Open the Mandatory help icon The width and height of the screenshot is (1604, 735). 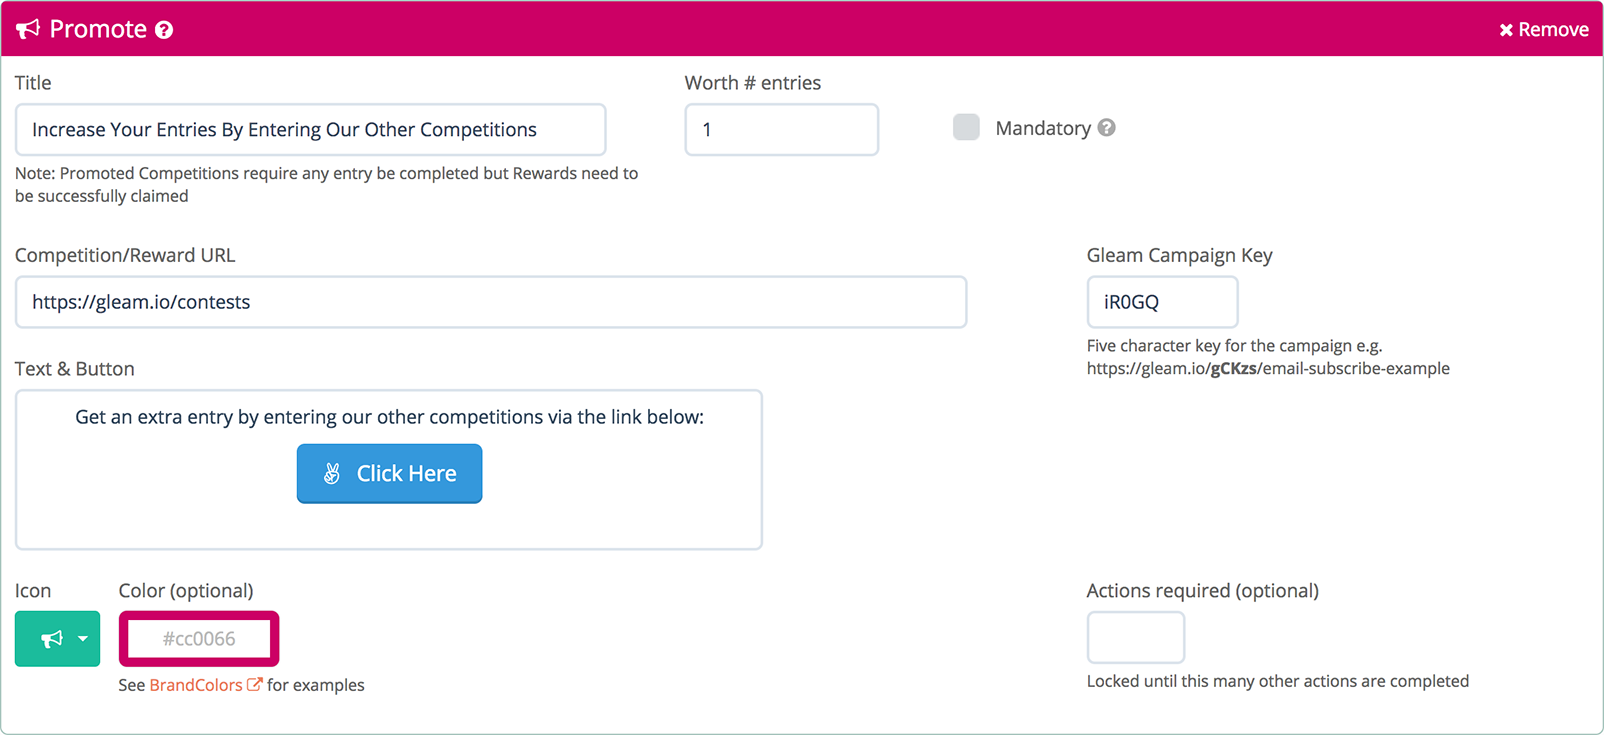[x=1106, y=128]
